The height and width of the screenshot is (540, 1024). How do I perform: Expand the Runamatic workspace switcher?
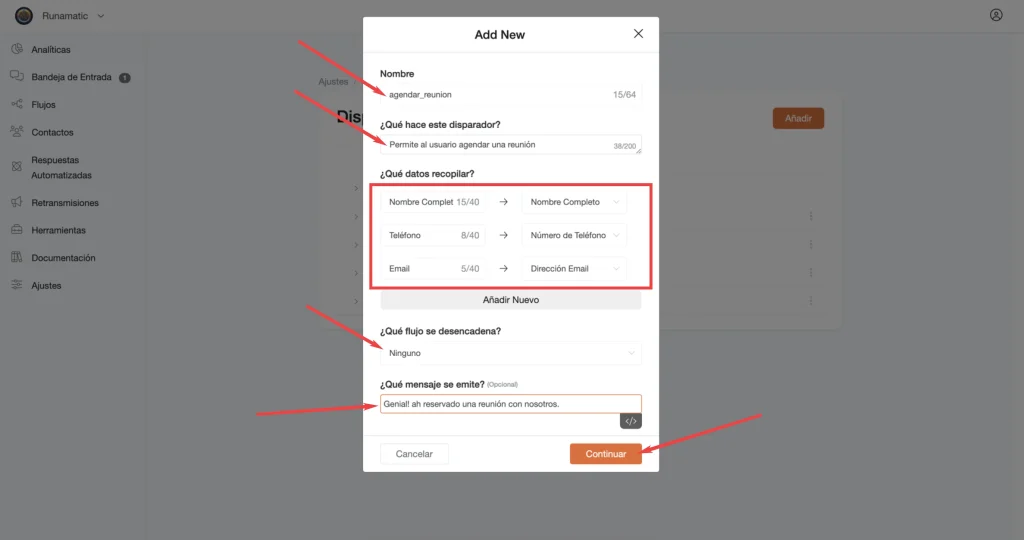(x=60, y=16)
